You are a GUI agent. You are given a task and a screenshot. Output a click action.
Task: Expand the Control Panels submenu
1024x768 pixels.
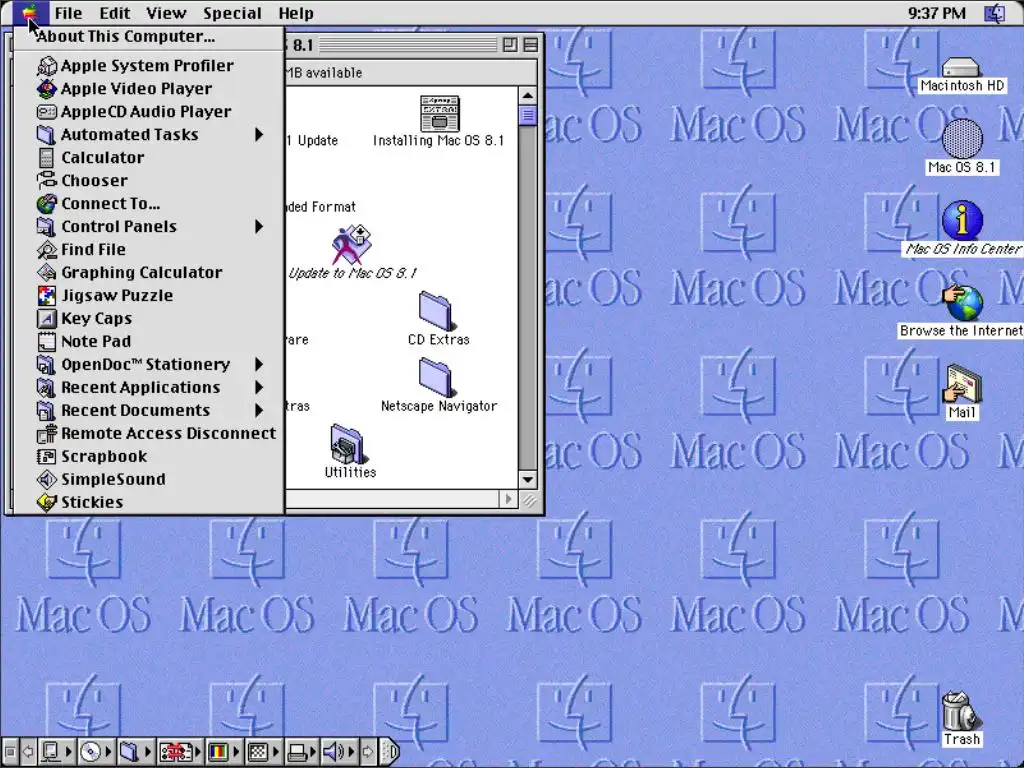click(149, 227)
